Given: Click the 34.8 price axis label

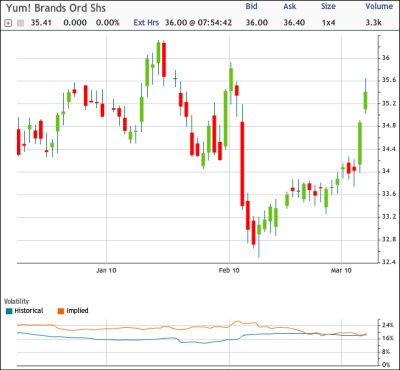Looking at the screenshot, I should 389,126.
